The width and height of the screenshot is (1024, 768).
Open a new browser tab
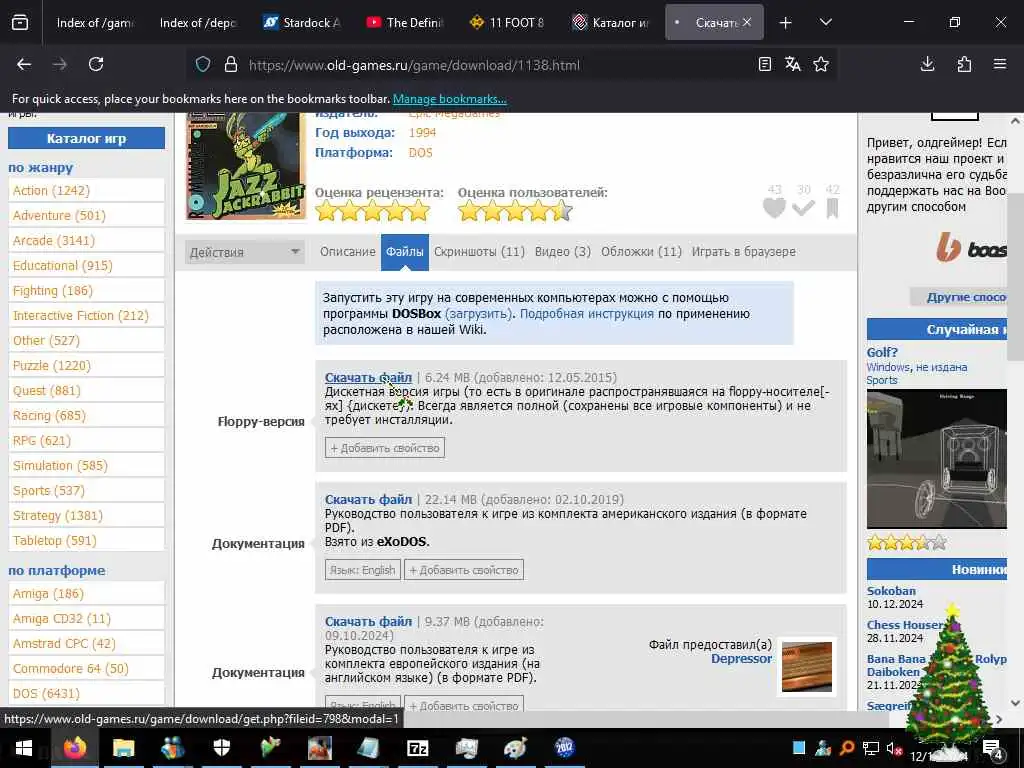[x=786, y=23]
